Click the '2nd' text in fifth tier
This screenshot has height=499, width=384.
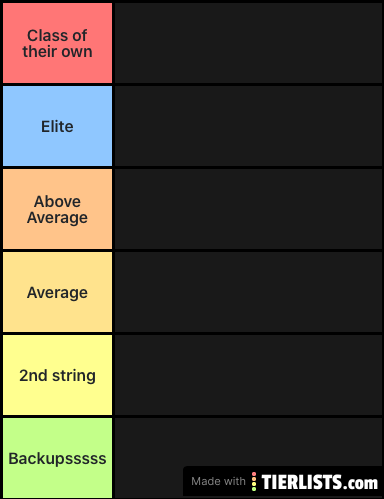tap(33, 376)
